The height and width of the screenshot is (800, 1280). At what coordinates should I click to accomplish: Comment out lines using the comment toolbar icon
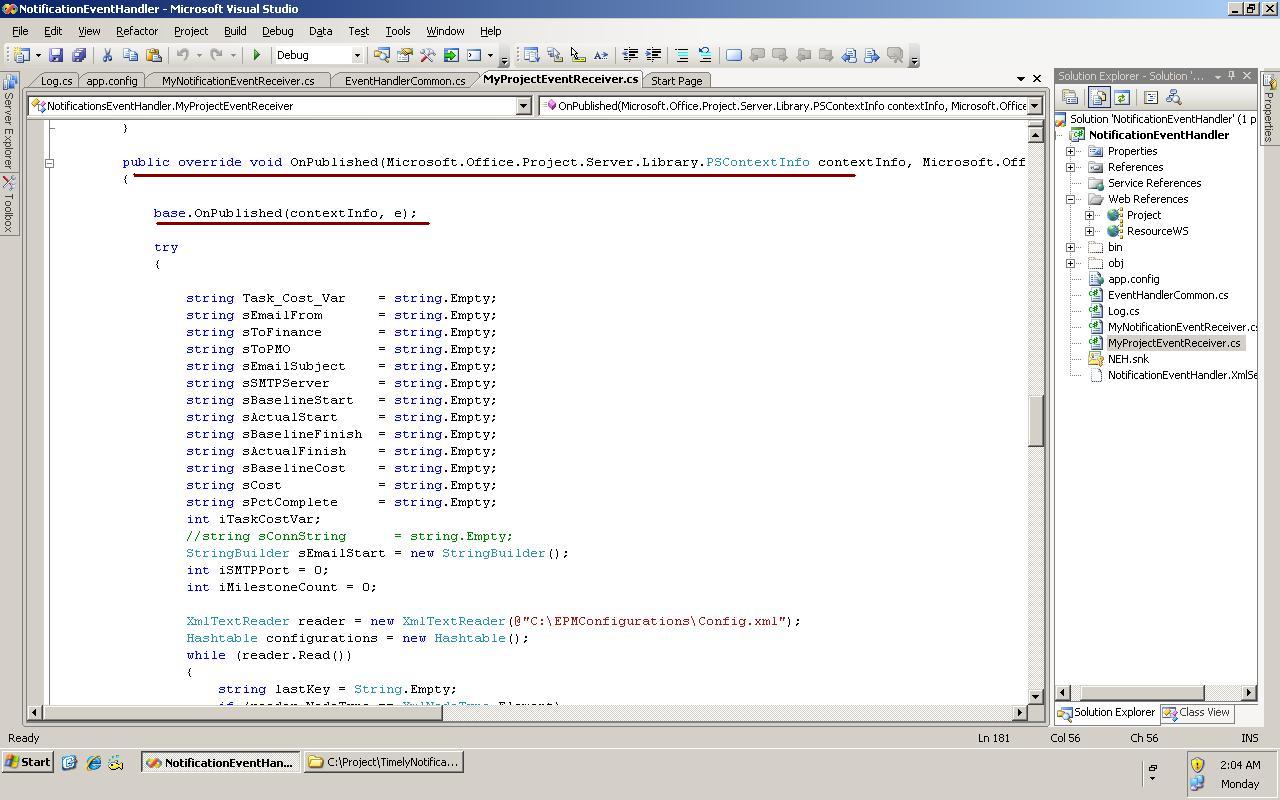682,55
